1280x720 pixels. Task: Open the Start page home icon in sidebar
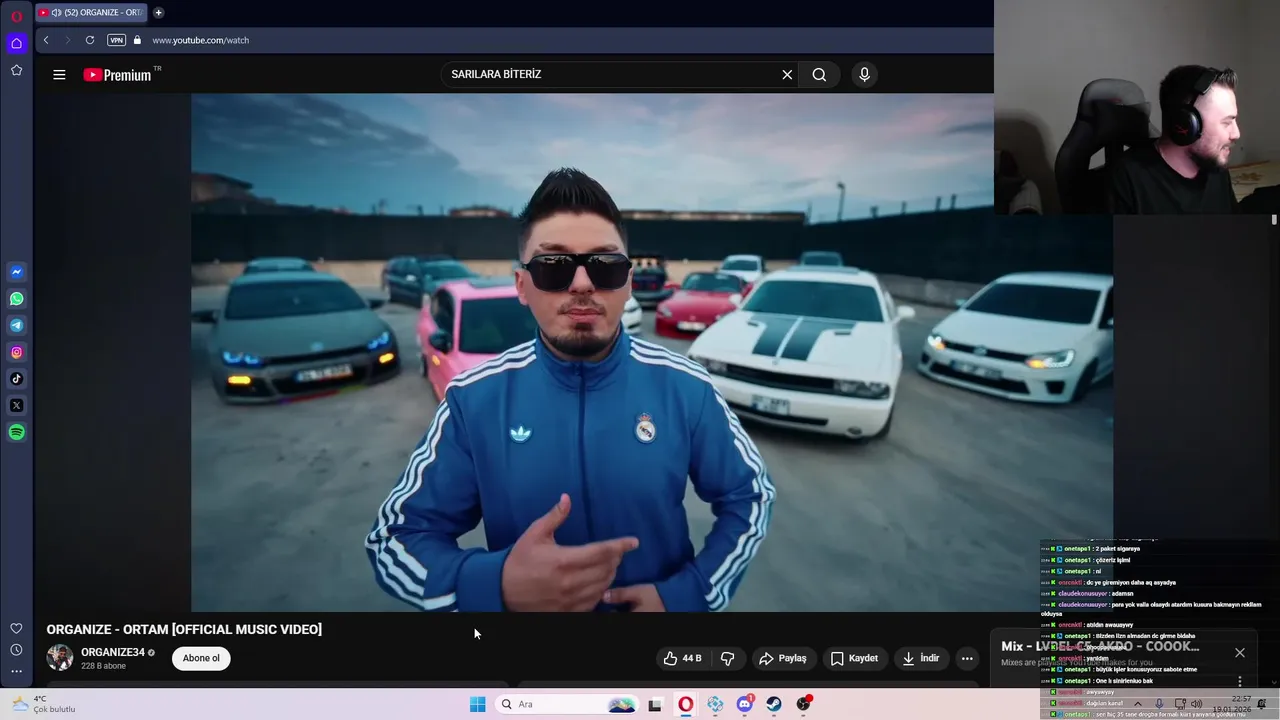[x=16, y=43]
